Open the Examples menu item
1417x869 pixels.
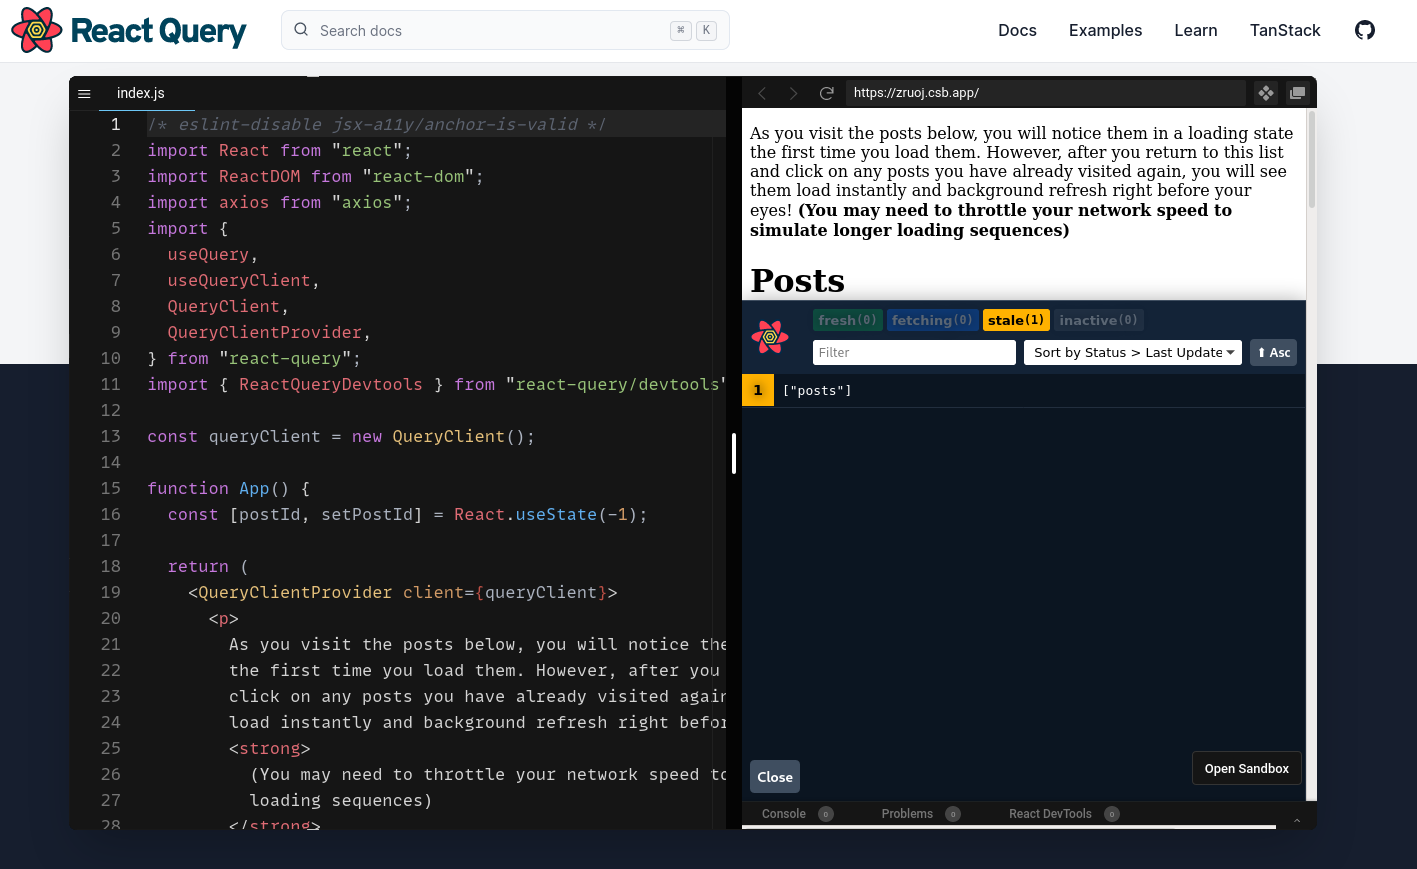click(1105, 30)
